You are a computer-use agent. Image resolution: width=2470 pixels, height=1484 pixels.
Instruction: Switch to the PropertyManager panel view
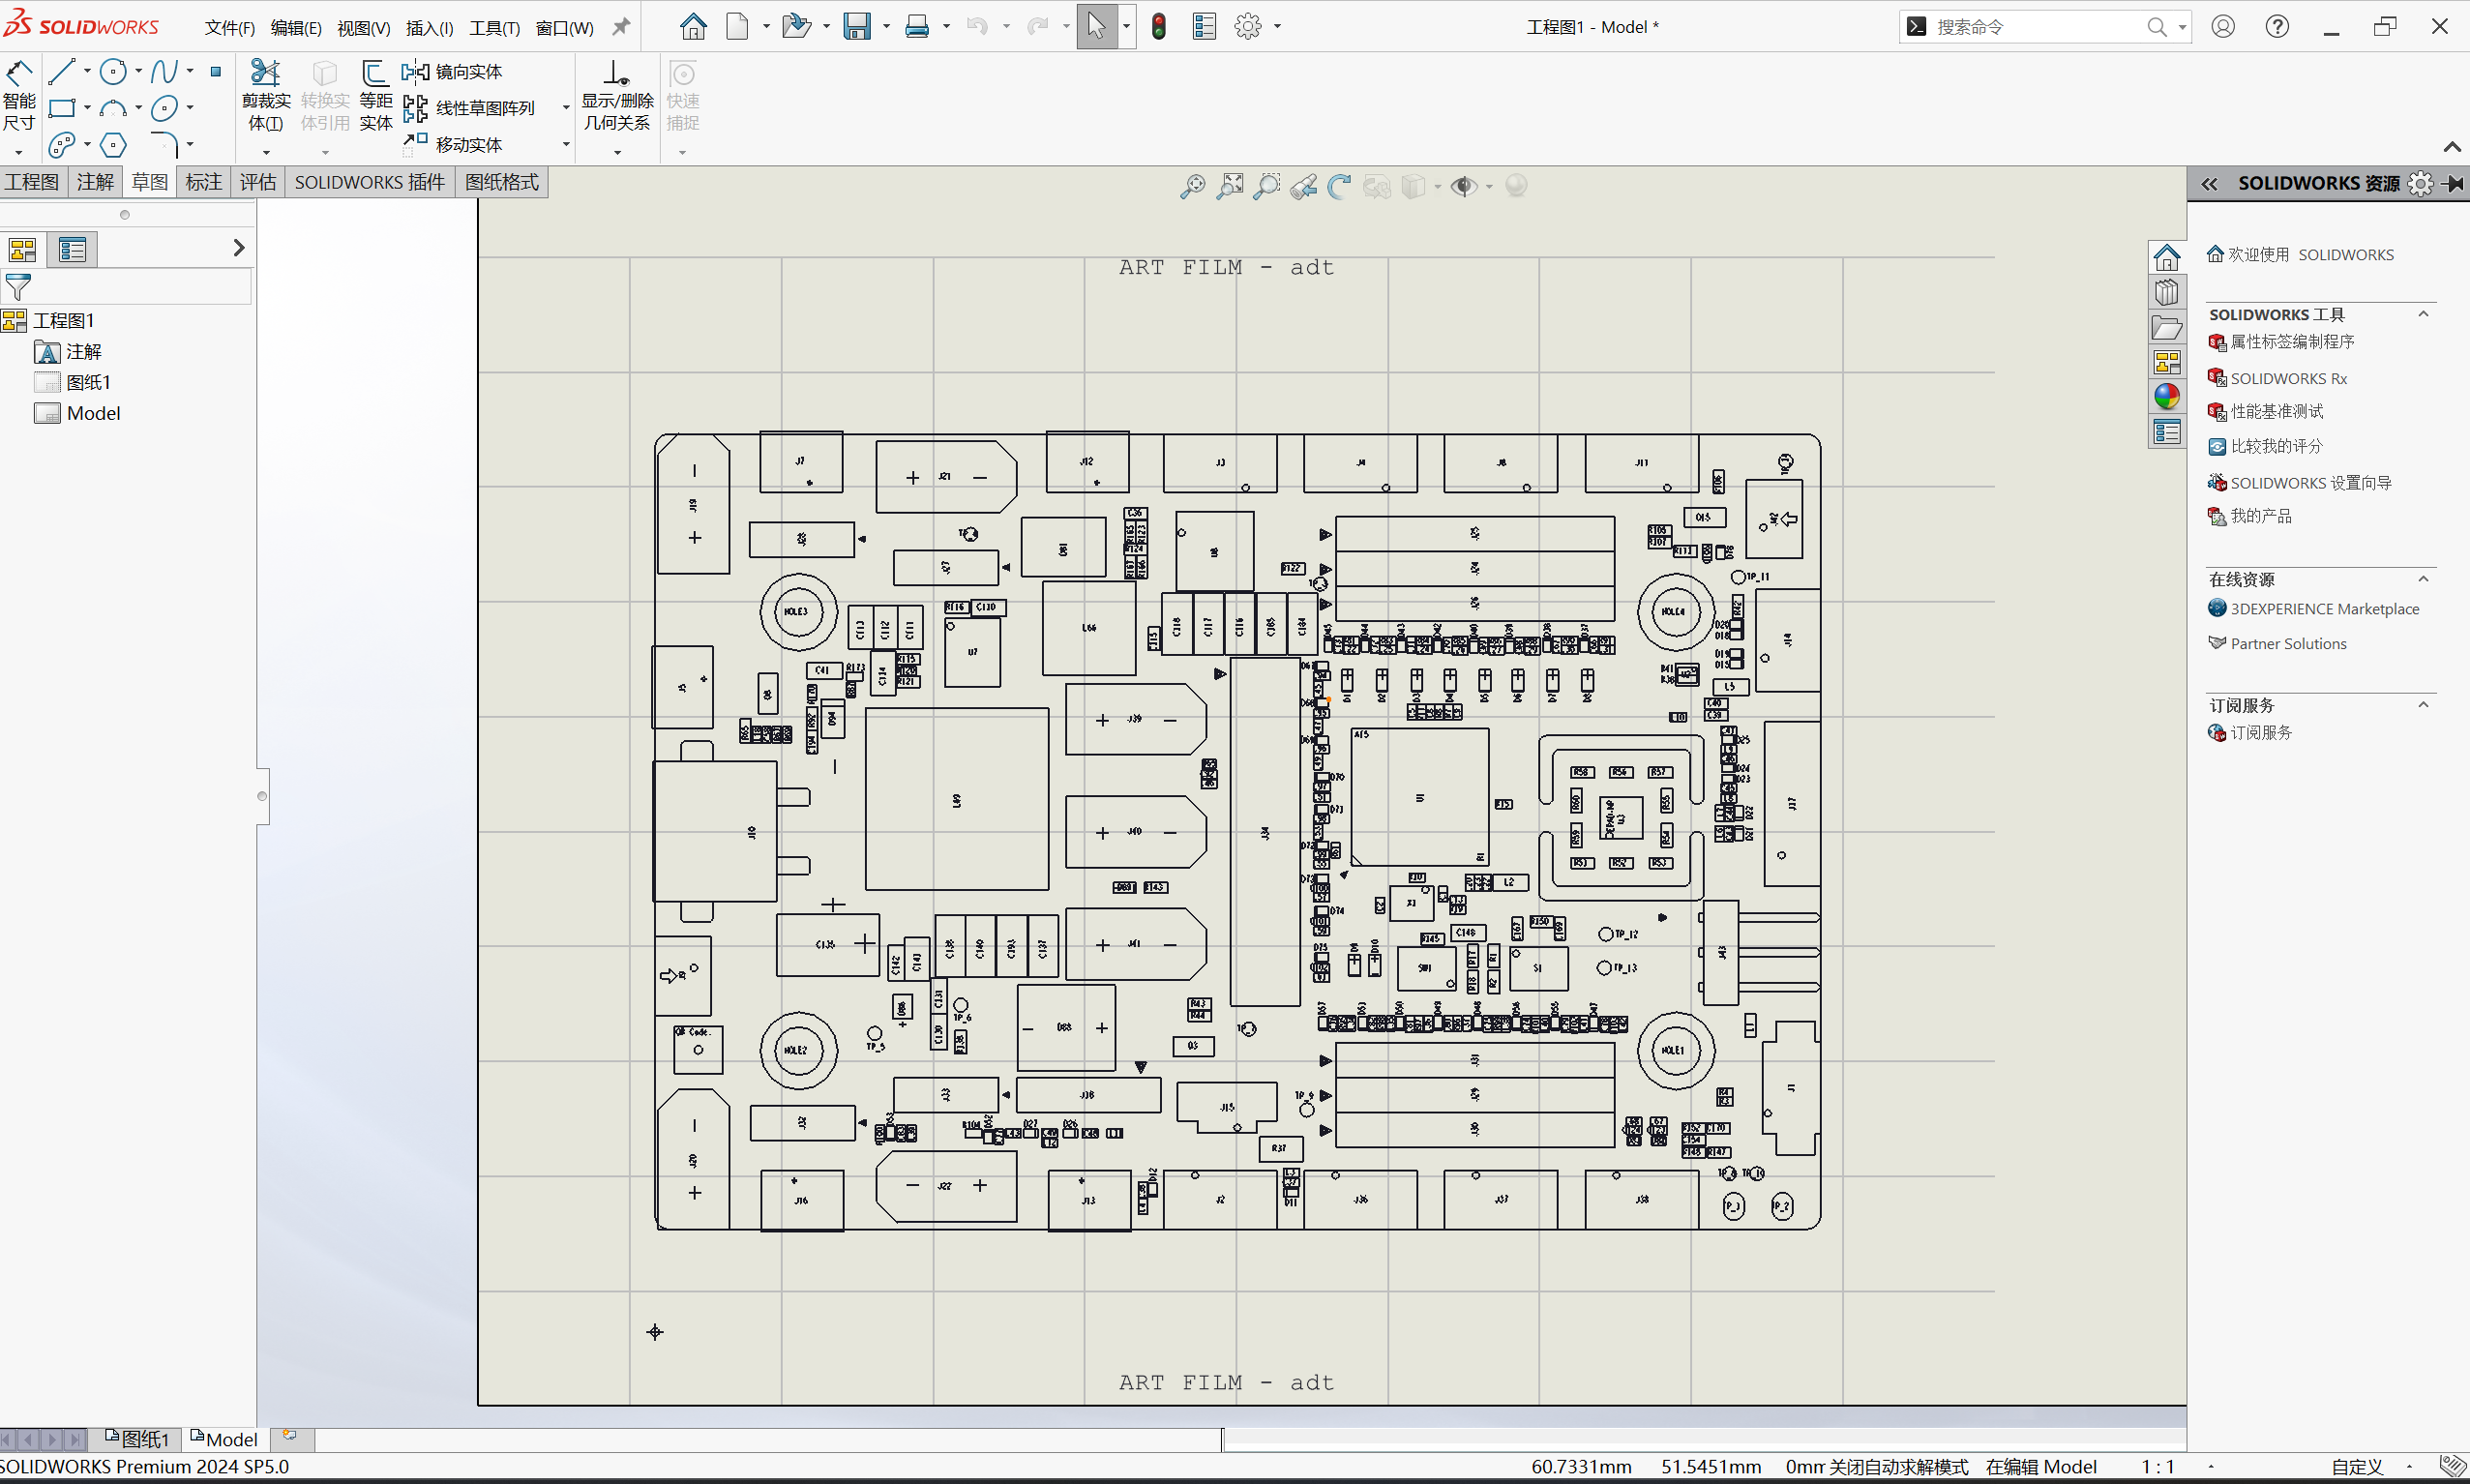point(72,249)
